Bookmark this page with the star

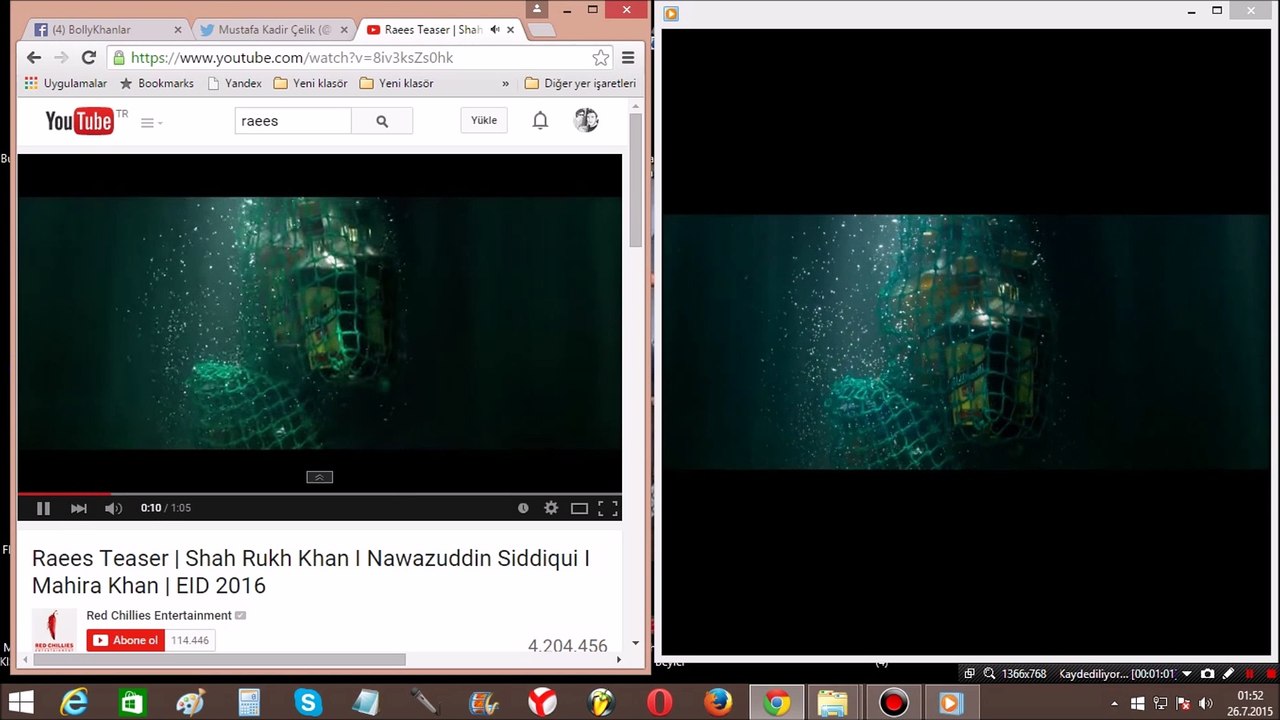tap(600, 58)
